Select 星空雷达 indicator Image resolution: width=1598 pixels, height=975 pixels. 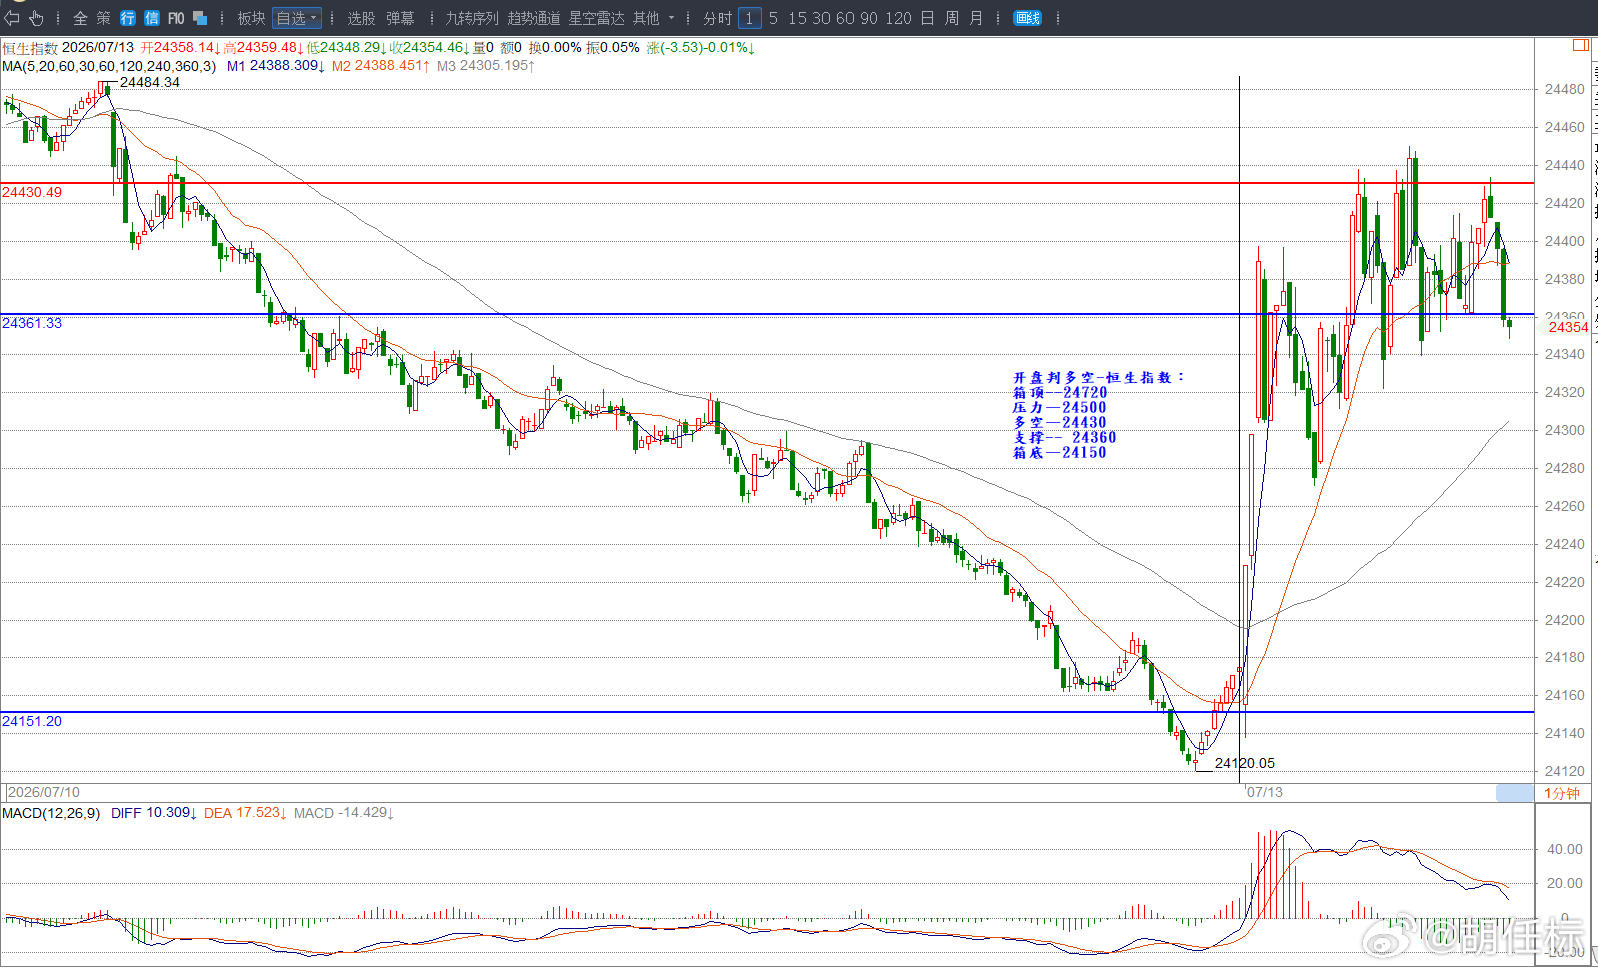pyautogui.click(x=596, y=18)
